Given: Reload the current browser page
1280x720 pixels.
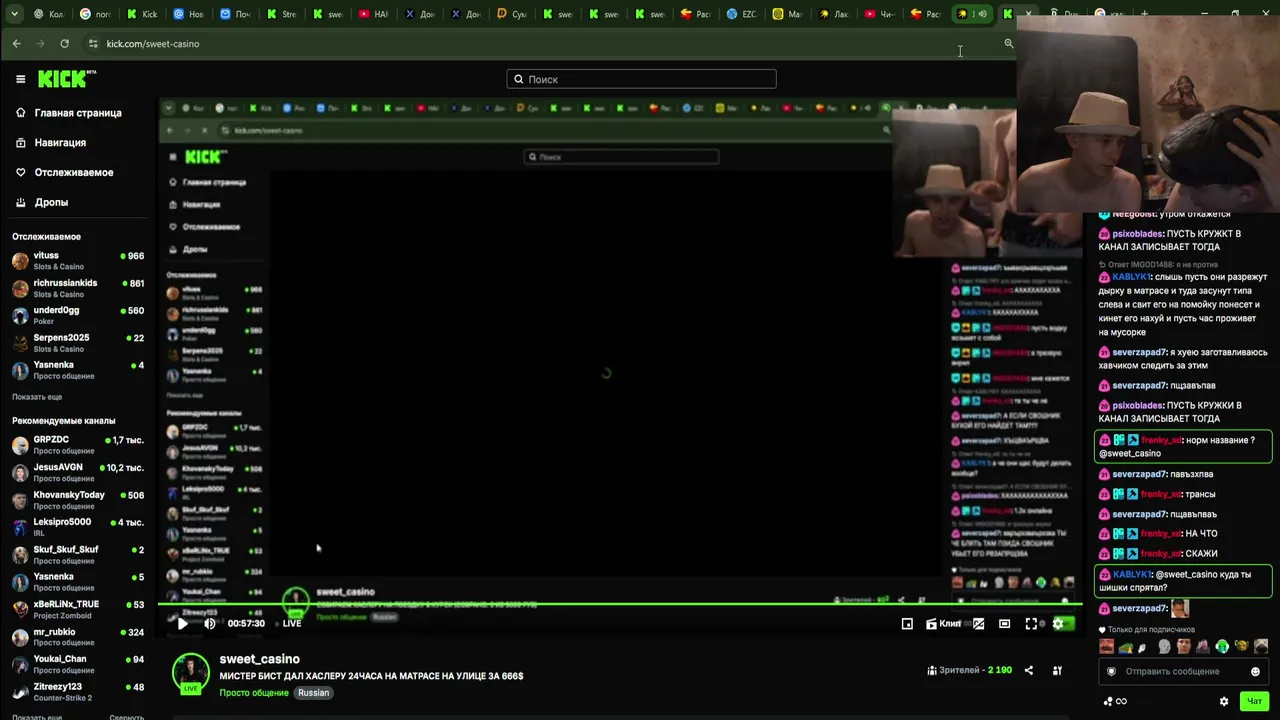Looking at the screenshot, I should 64,44.
